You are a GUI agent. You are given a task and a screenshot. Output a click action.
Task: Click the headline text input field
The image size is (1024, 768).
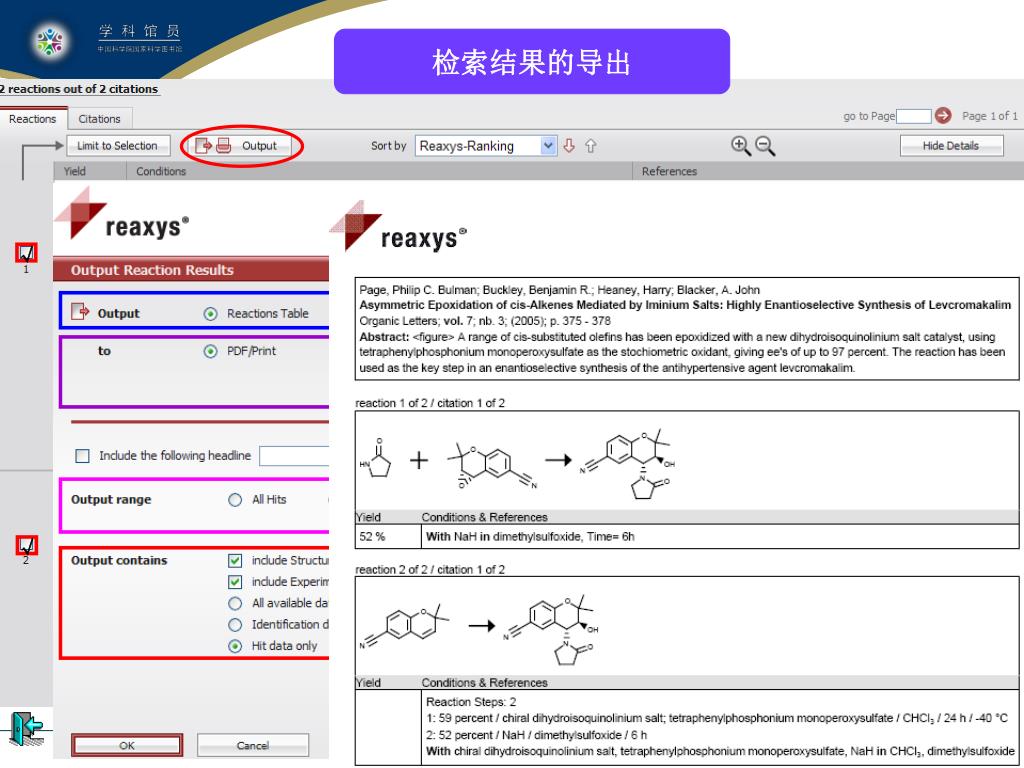tap(294, 456)
